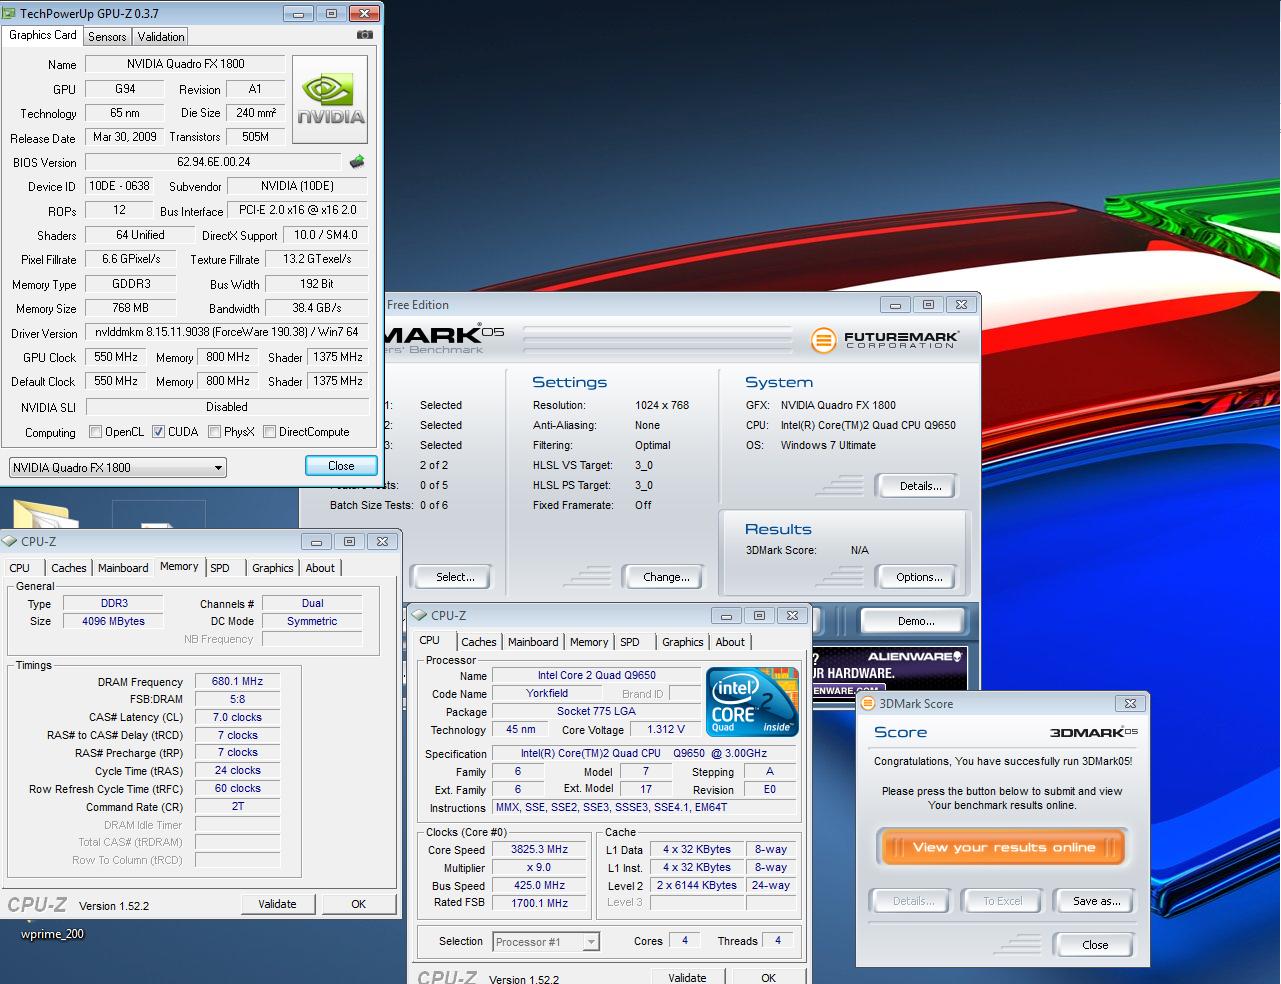1281x984 pixels.
Task: Click Close in 3DMark Score dialog
Action: pos(1095,945)
